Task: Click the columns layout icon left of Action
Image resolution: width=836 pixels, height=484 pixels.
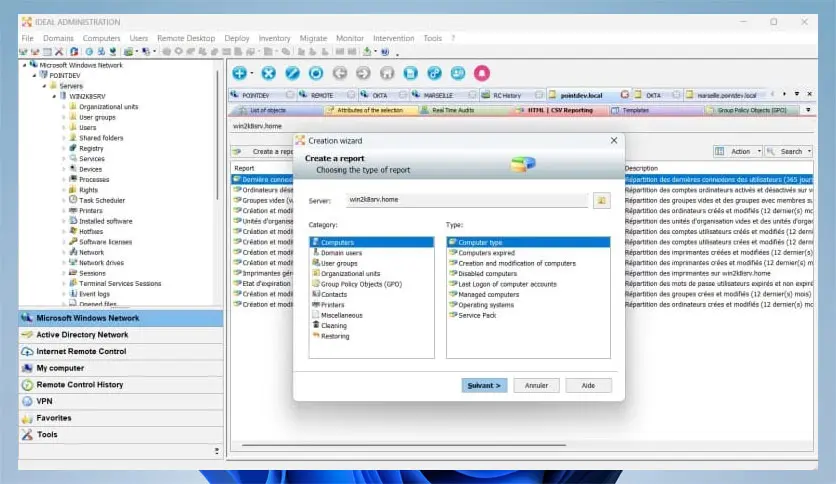Action: tap(719, 151)
